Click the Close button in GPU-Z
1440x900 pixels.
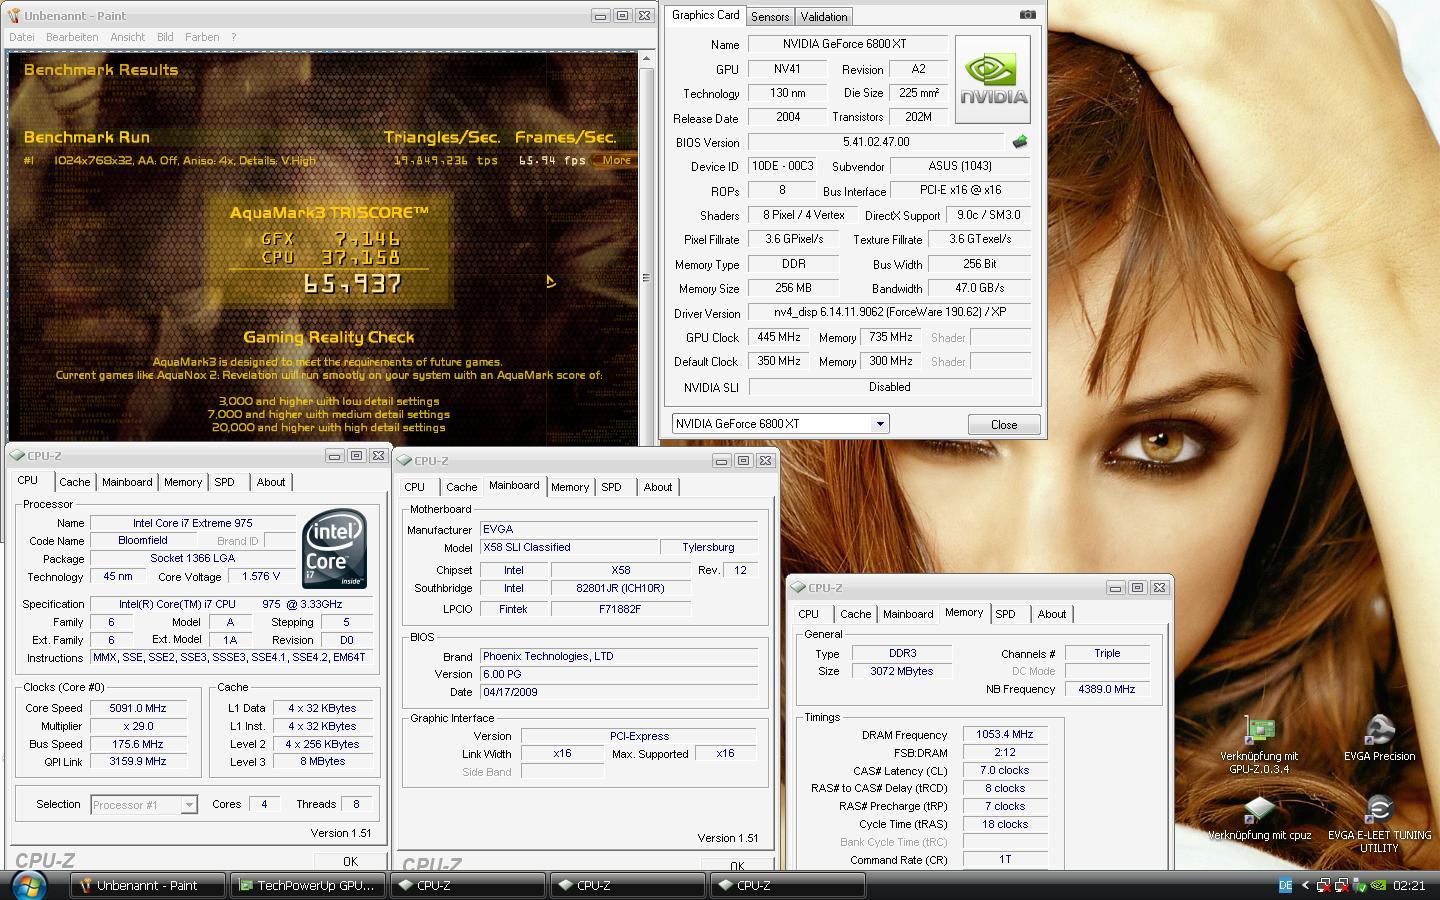click(x=1004, y=424)
